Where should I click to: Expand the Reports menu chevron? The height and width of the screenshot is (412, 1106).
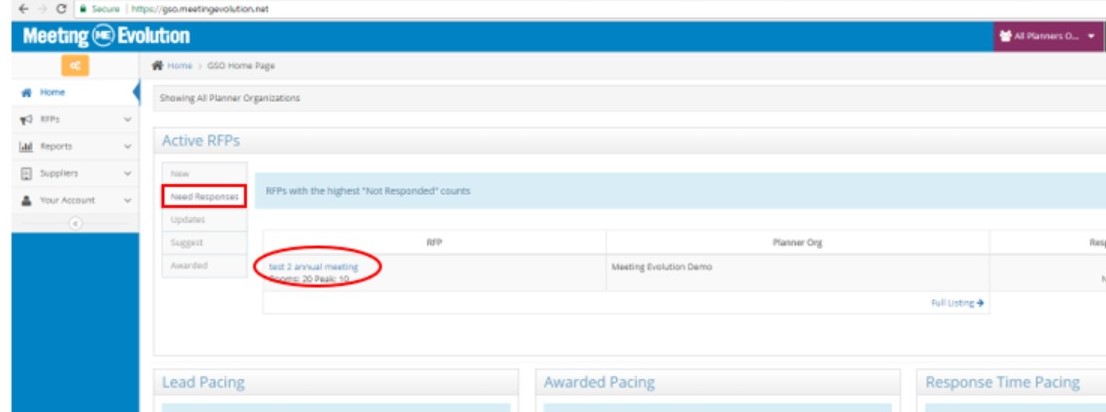(x=127, y=146)
